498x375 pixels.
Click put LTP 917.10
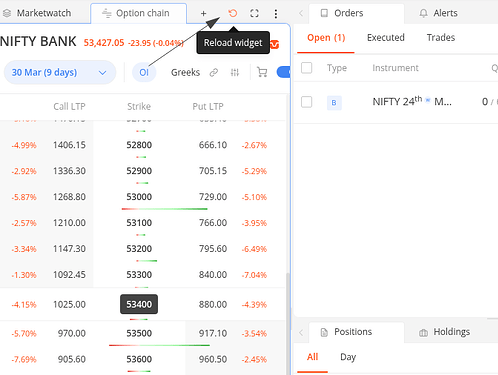point(213,333)
